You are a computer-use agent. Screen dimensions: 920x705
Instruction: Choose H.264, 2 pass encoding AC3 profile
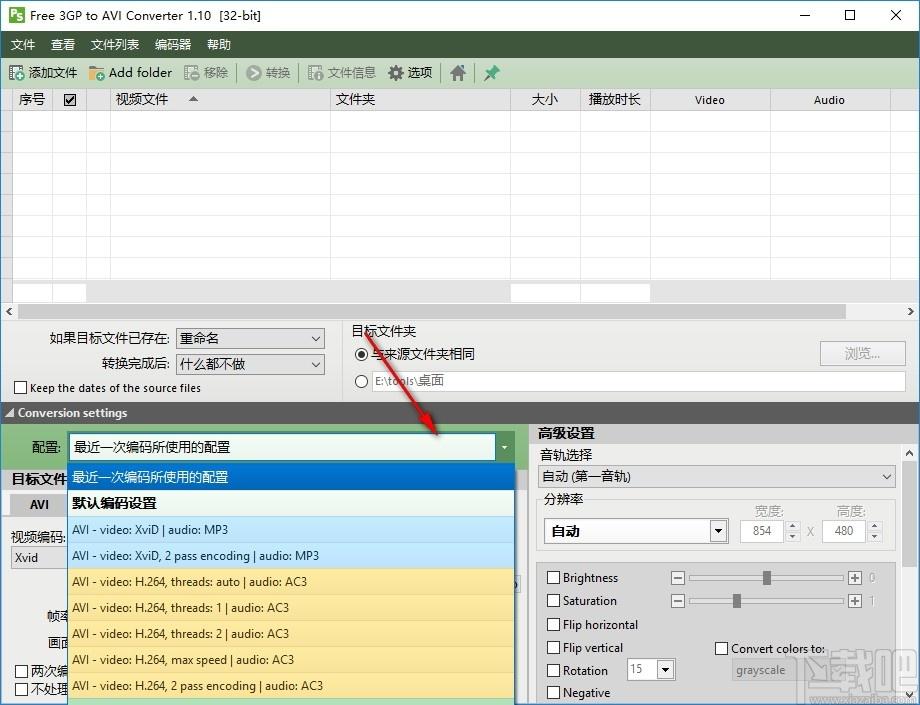point(291,686)
